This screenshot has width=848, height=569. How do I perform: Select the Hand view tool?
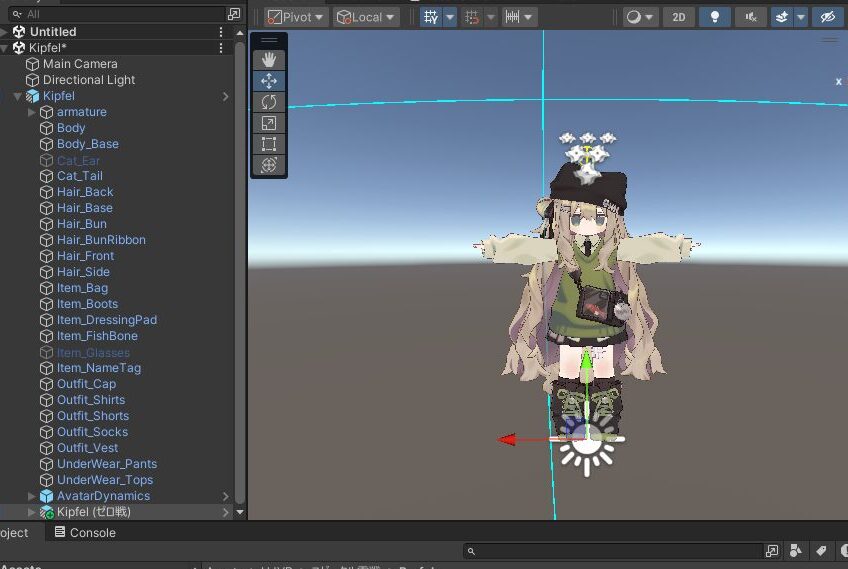pos(269,60)
